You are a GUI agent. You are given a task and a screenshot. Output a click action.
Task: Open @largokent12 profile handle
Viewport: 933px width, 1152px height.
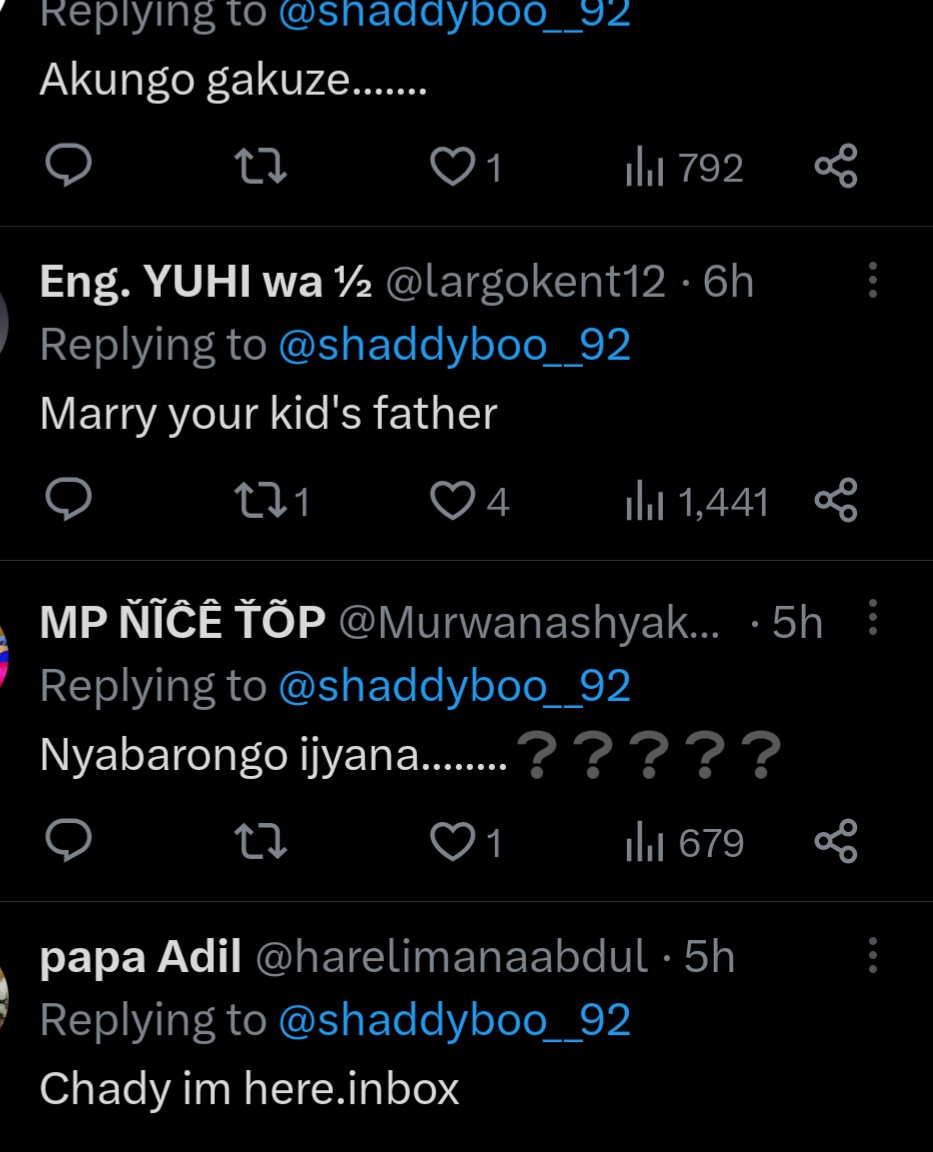[525, 283]
